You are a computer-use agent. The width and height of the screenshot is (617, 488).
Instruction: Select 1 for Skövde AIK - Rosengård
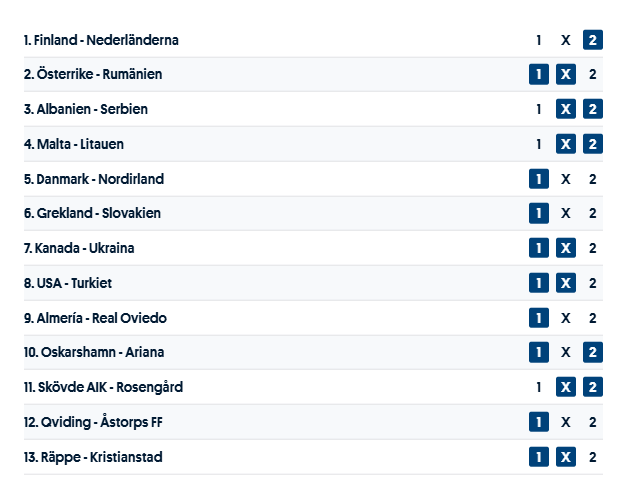[x=539, y=387]
